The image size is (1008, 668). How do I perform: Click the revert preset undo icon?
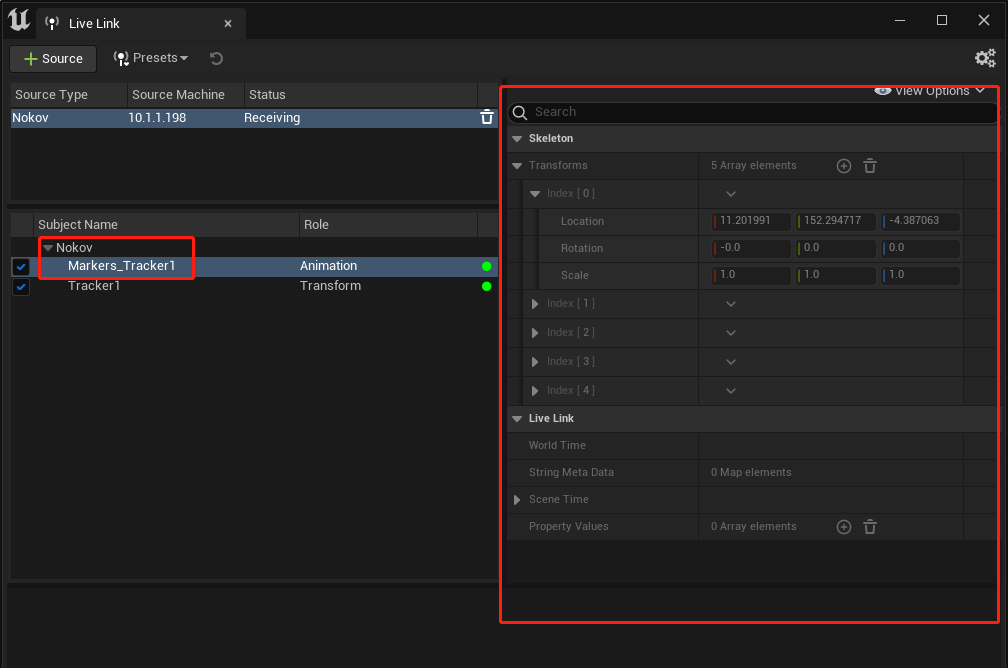(x=216, y=59)
